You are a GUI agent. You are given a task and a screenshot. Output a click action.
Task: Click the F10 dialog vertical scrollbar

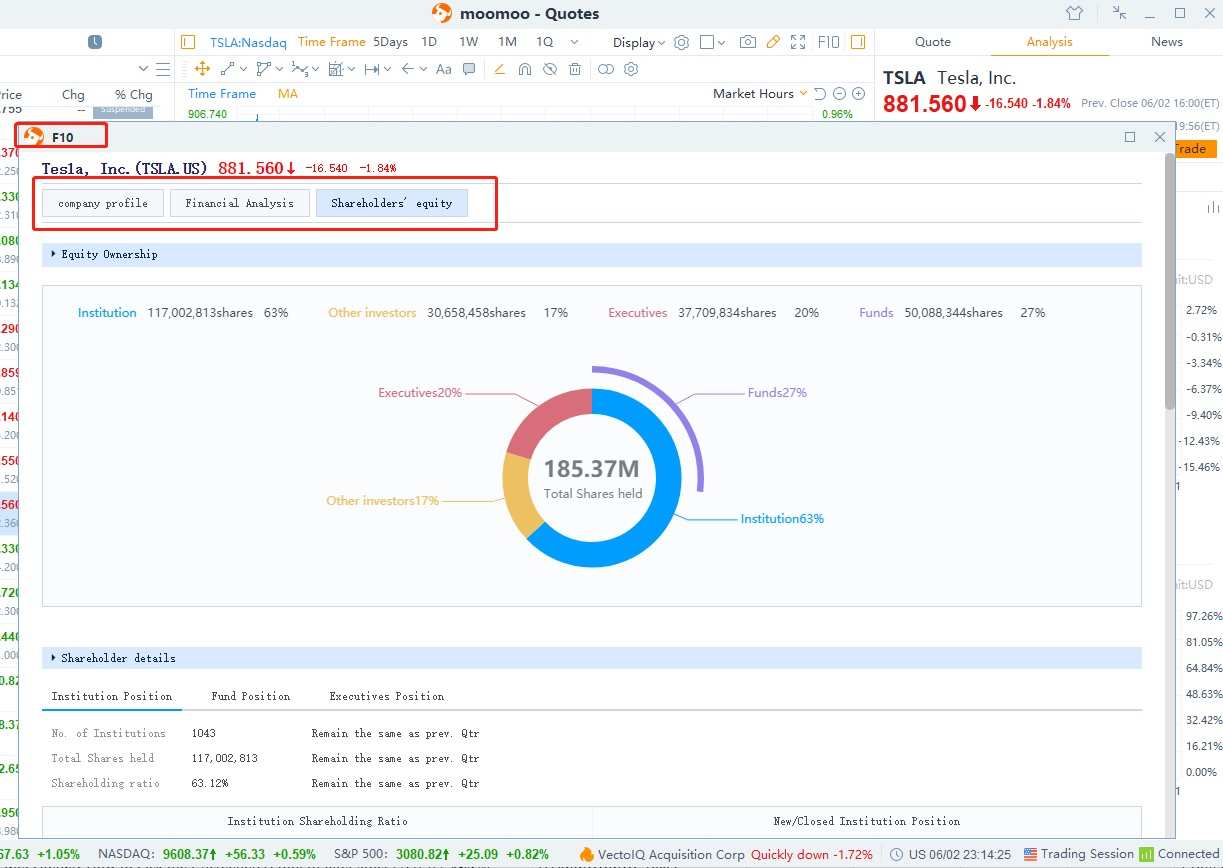(x=1169, y=280)
